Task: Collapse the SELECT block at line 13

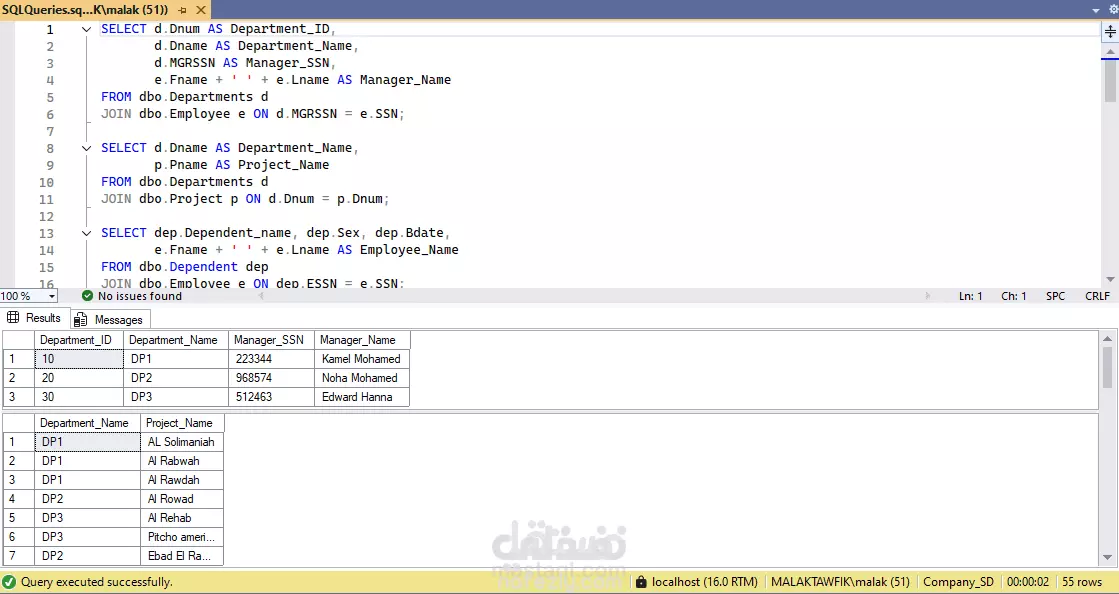Action: (86, 233)
